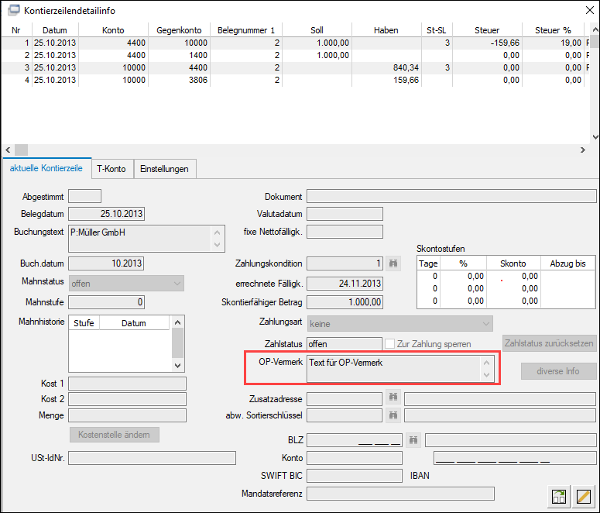Click binoculars icon next to Zahlungskondition
Screen dimensions: 600x513
[393, 264]
